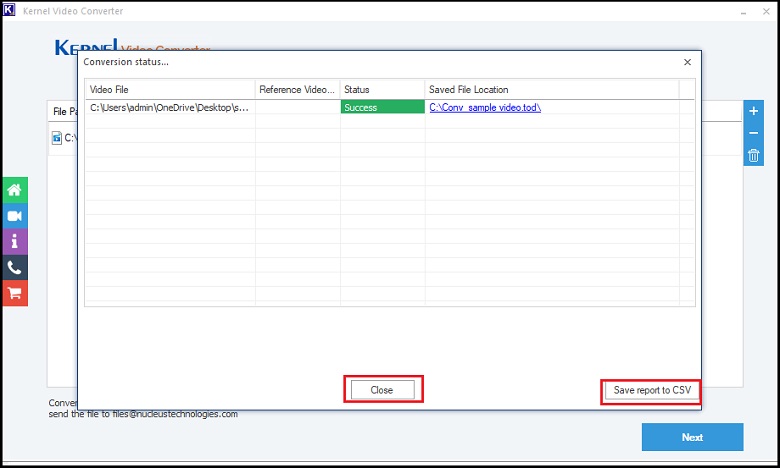Open the shopping cart buy icon
Screen dimensions: 780x468
14,293
